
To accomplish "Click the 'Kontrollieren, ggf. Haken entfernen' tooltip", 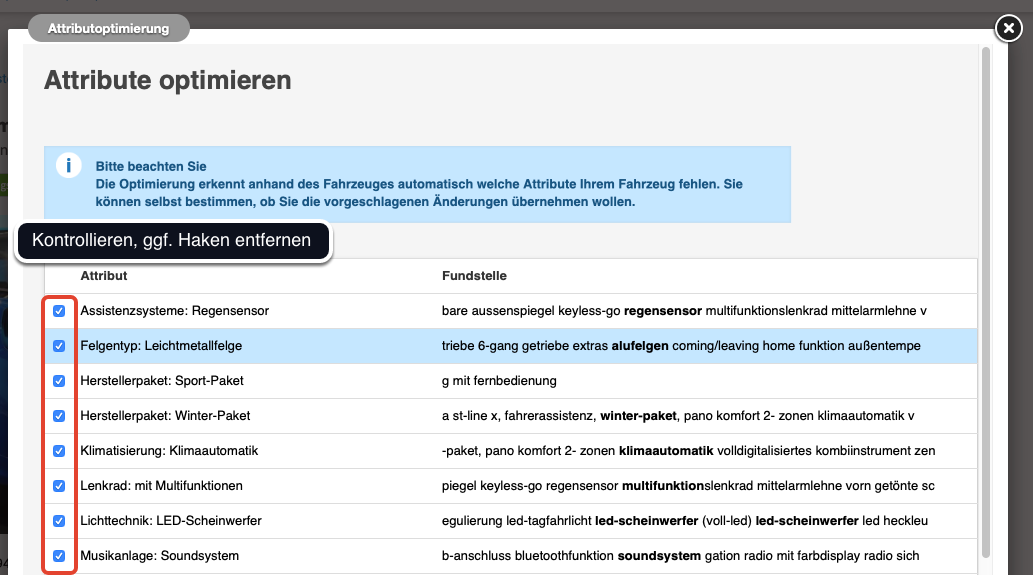I will click(172, 241).
